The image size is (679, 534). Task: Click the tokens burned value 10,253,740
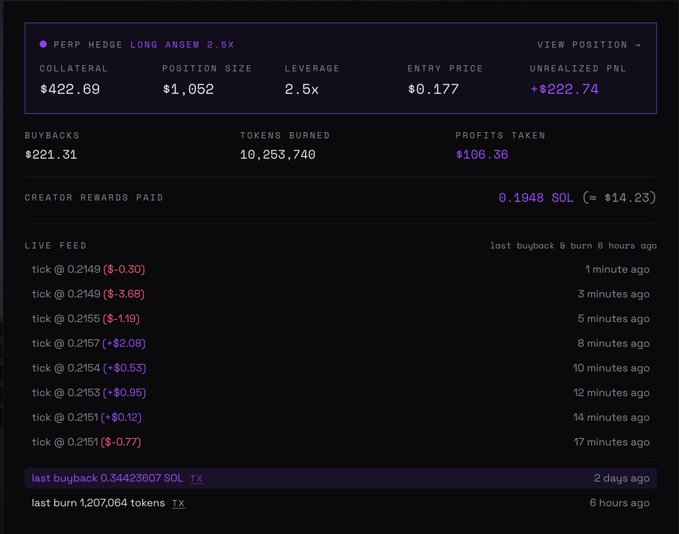(278, 155)
